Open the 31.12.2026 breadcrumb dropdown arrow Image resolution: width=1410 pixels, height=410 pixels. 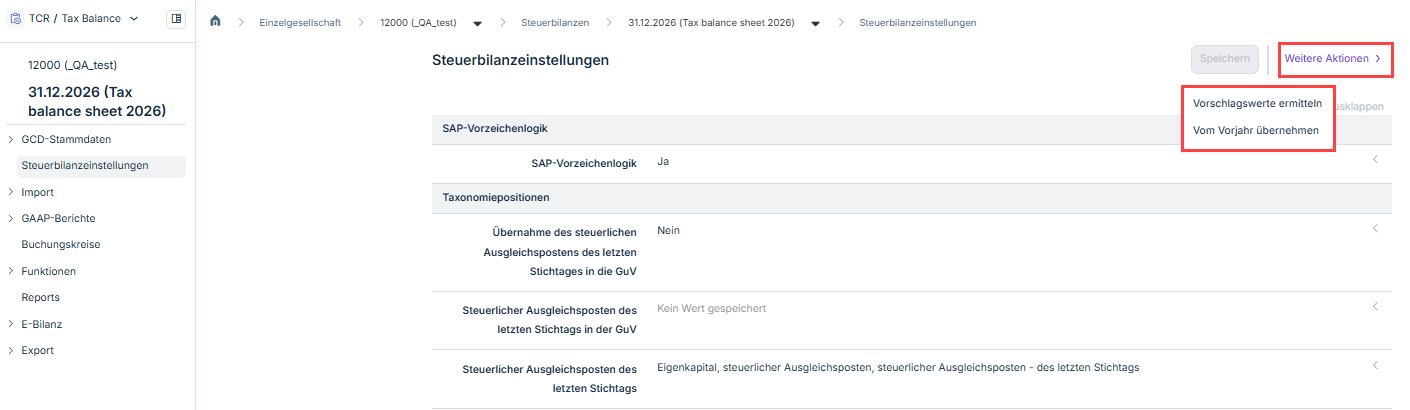(816, 23)
